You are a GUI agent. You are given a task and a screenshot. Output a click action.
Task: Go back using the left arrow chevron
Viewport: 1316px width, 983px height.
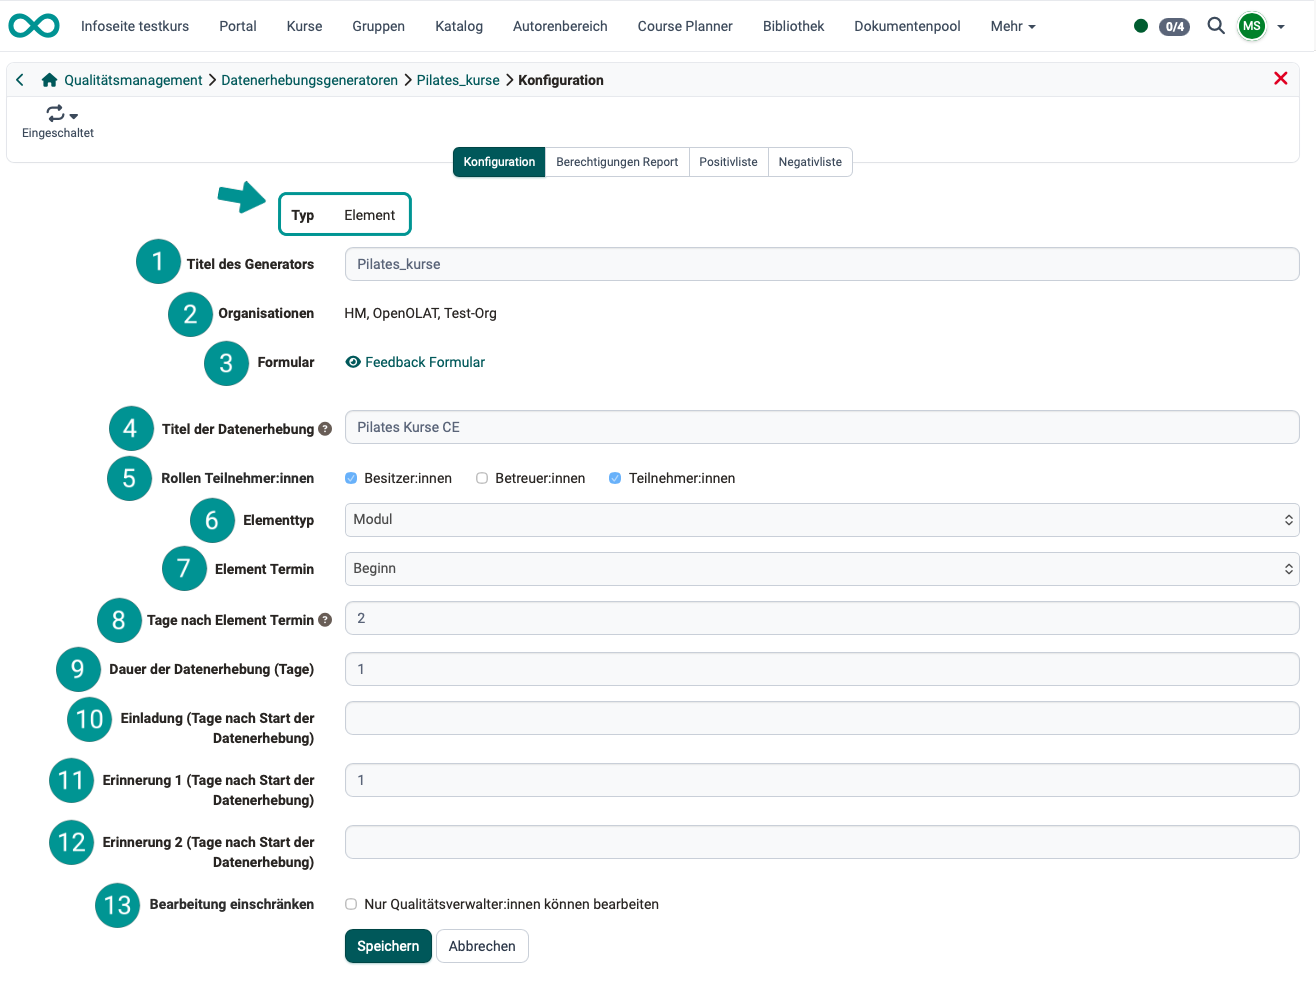19,79
